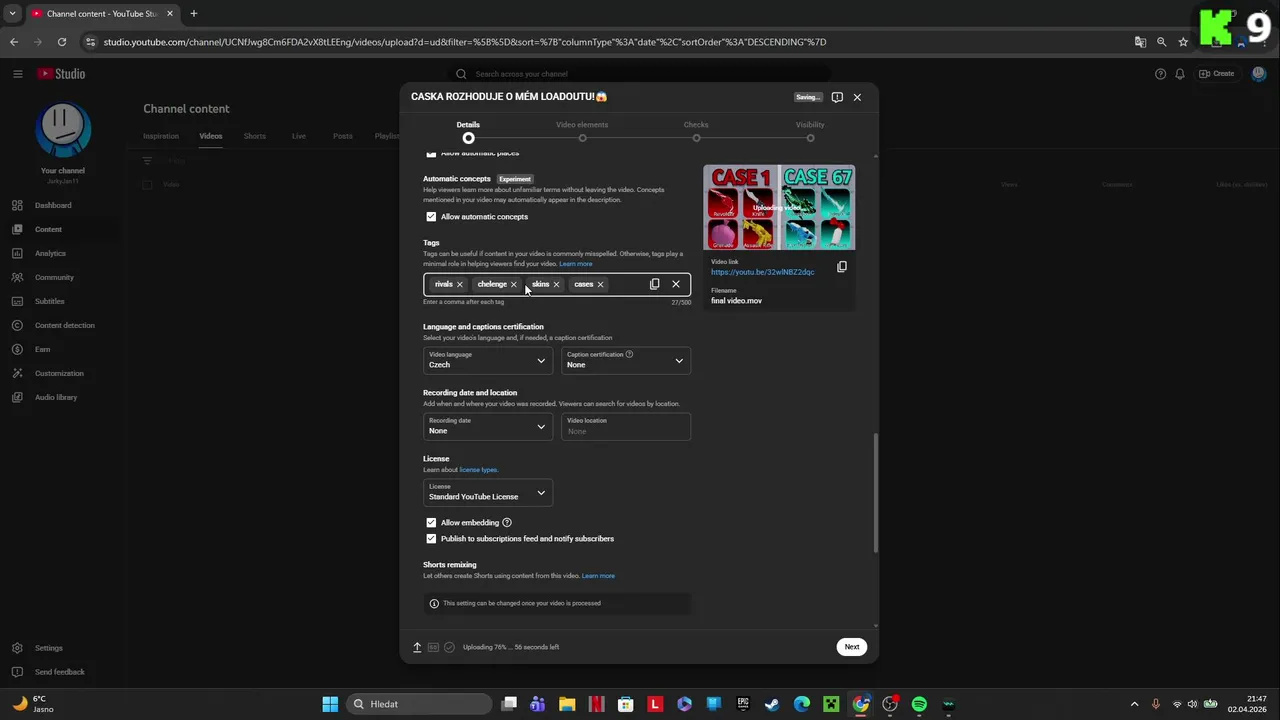Viewport: 1280px width, 720px height.
Task: Click the help icon next to Caption certification
Action: tap(629, 354)
